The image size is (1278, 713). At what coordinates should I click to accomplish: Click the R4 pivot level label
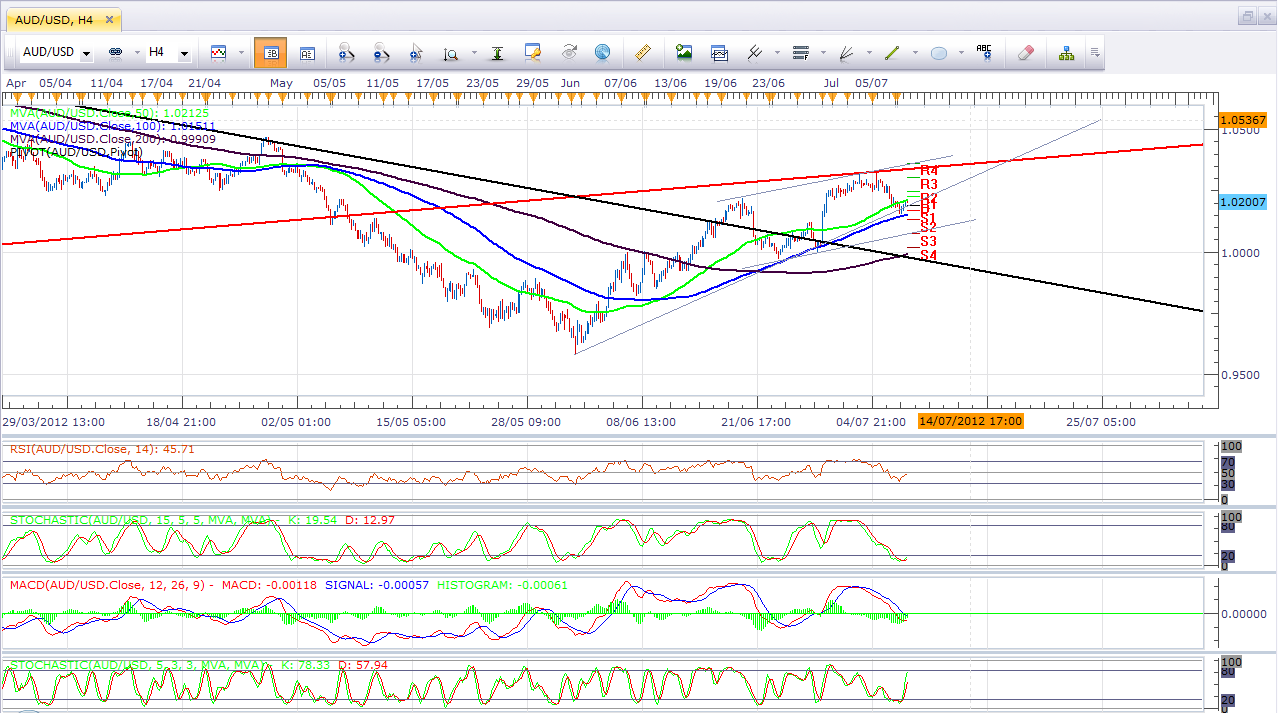coord(929,171)
